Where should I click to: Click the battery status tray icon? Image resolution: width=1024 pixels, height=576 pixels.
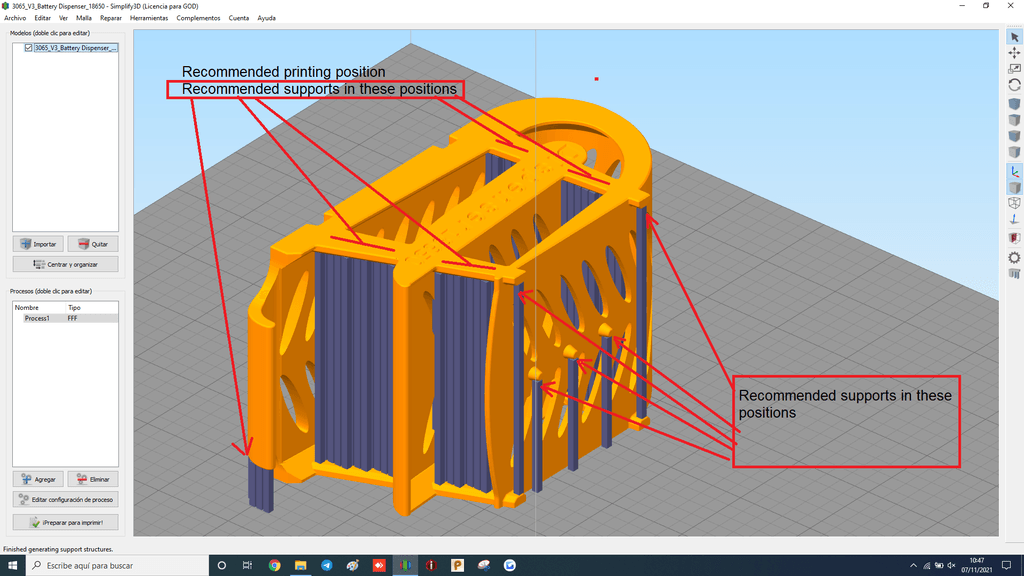(939, 566)
